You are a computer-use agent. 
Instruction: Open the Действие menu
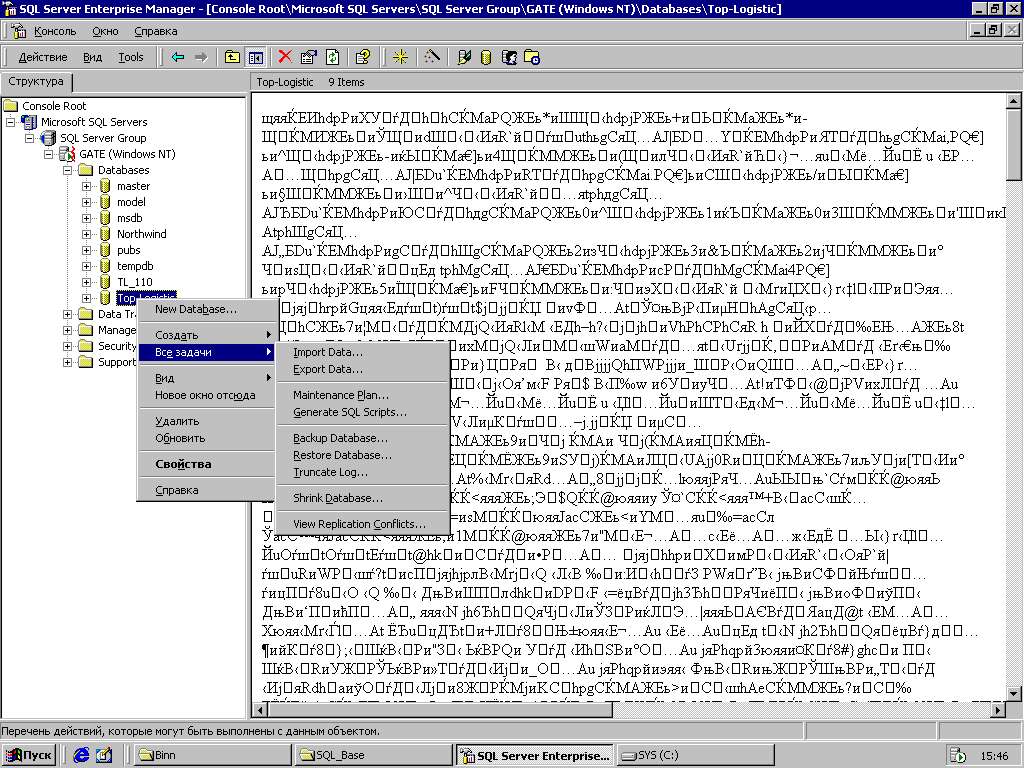tap(42, 57)
